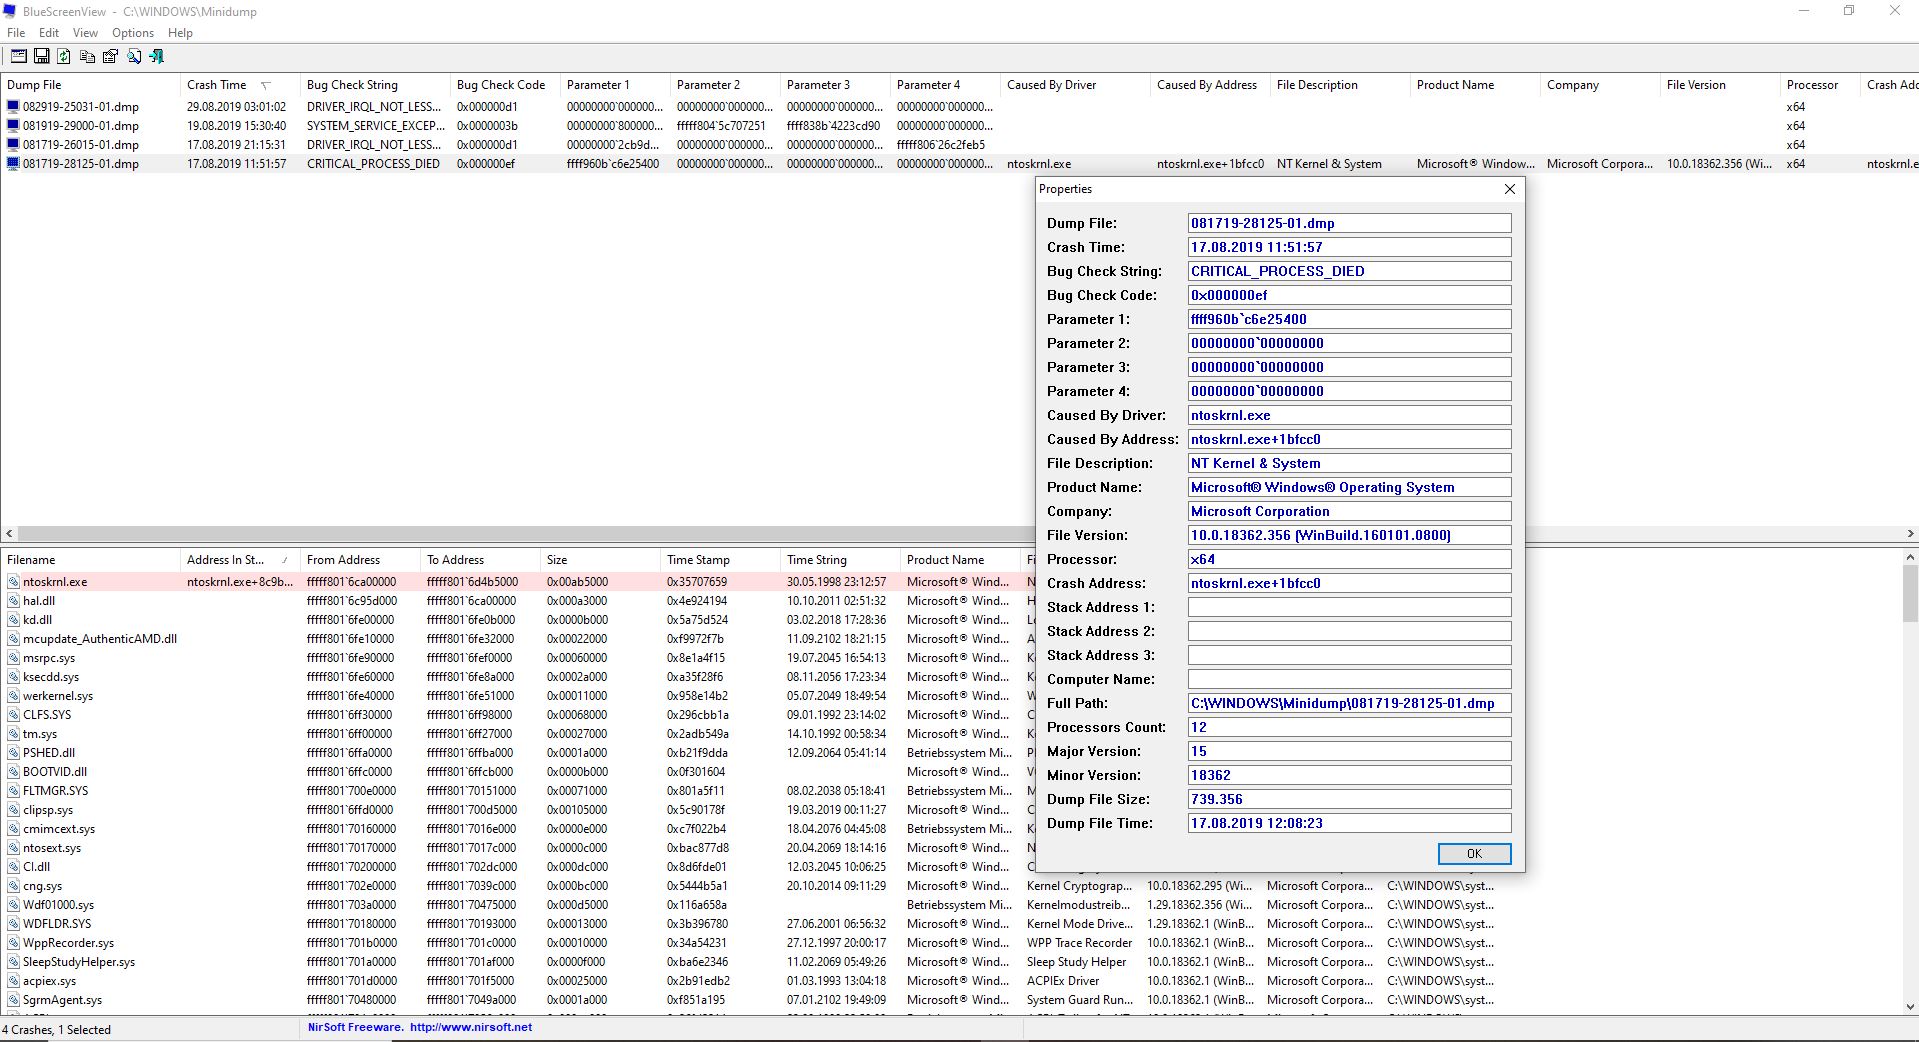Screen dimensions: 1919x1042
Task: Click the Caused By Driver field in Properties
Action: click(1349, 415)
